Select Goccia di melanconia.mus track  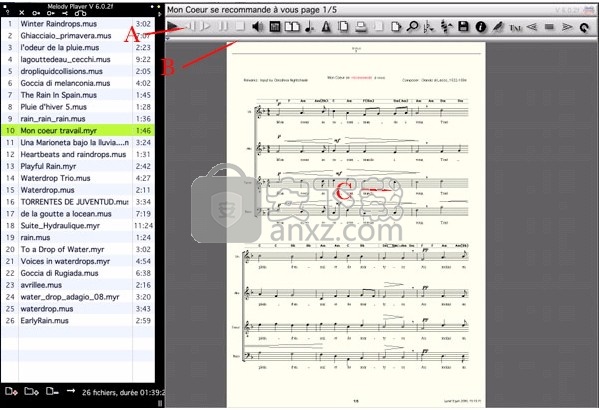[x=78, y=83]
